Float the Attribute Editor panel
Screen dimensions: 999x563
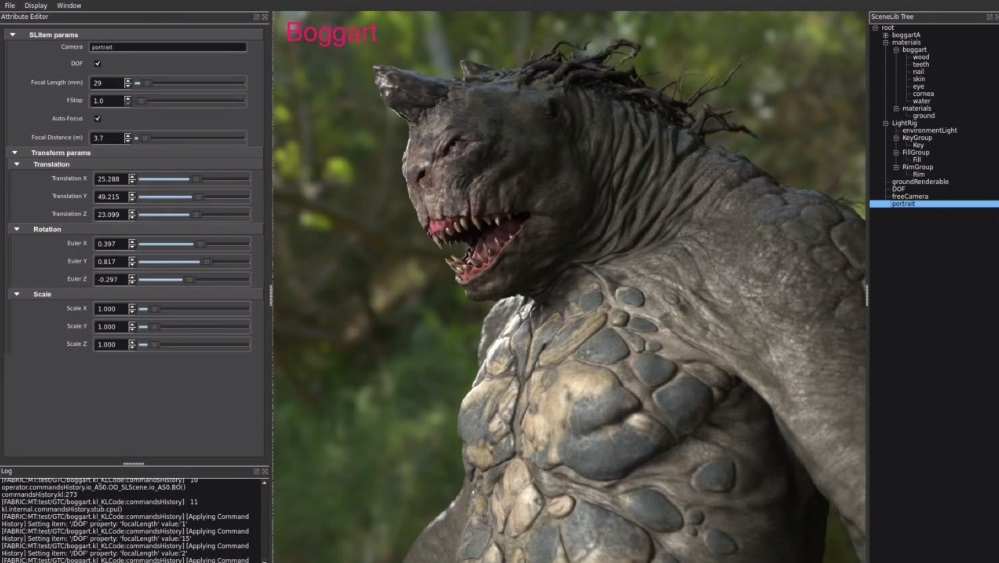256,17
